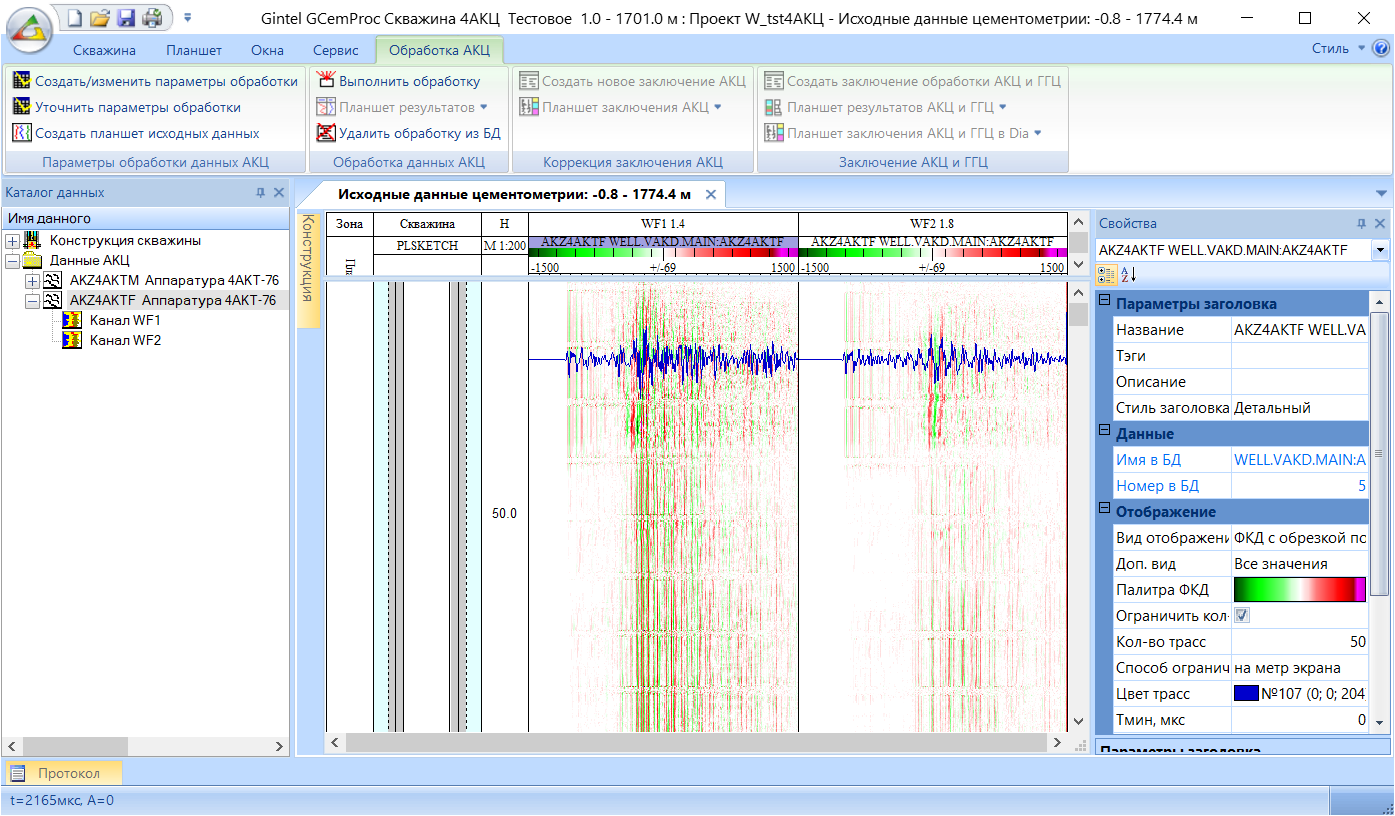Pin the Каталог данных panel
The image size is (1395, 816).
[261, 193]
